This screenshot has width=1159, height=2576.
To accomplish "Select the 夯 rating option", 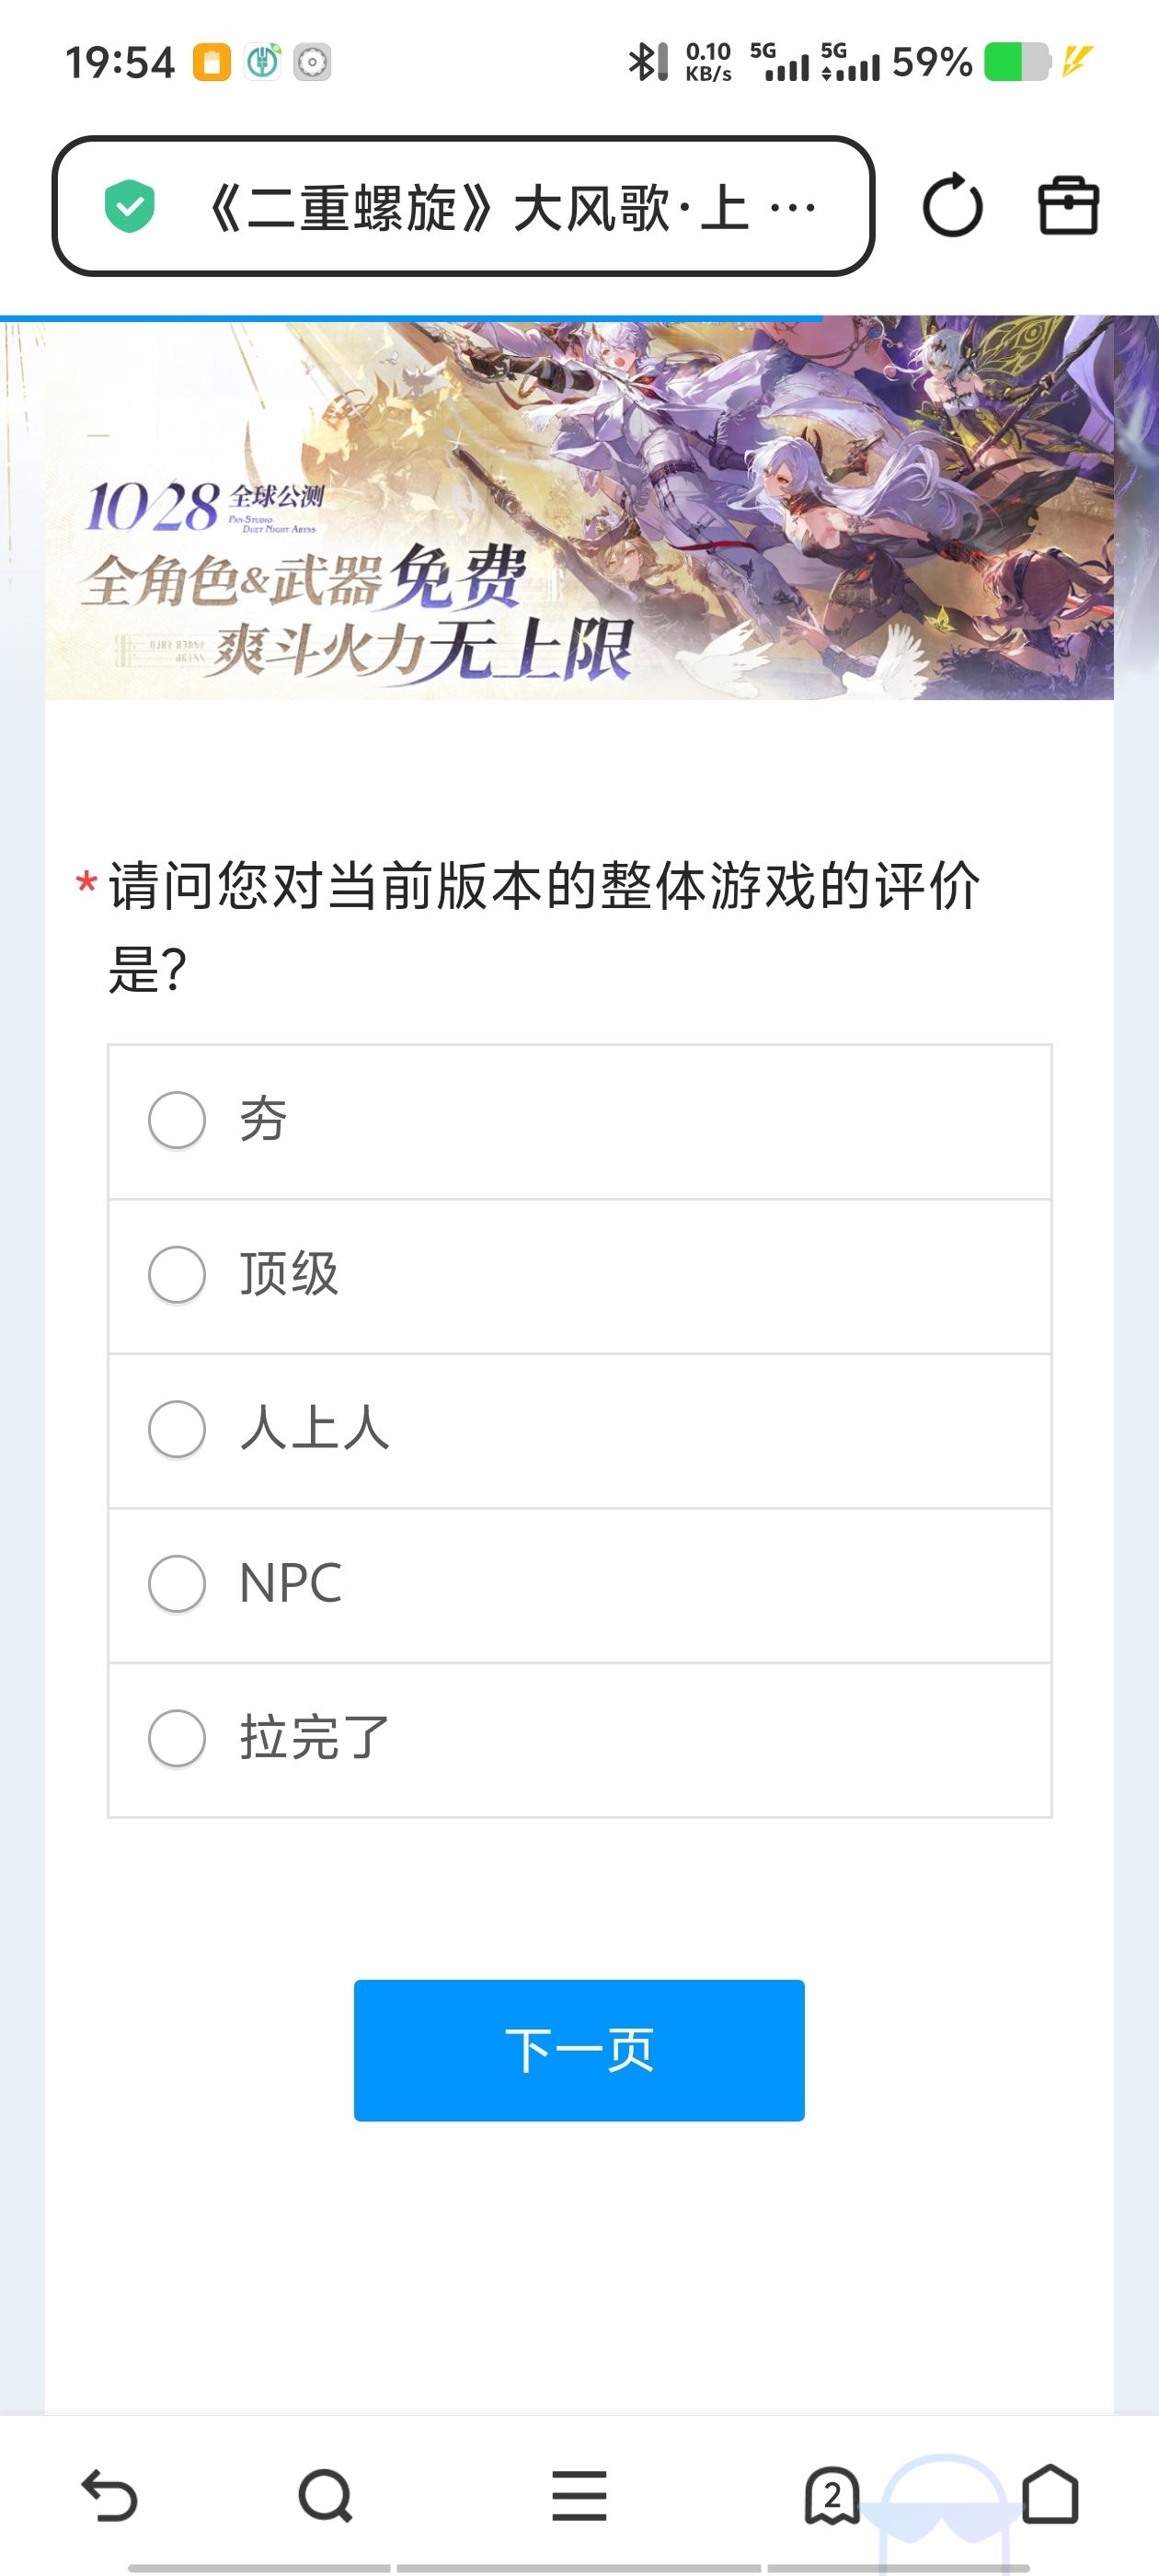I will [177, 1120].
